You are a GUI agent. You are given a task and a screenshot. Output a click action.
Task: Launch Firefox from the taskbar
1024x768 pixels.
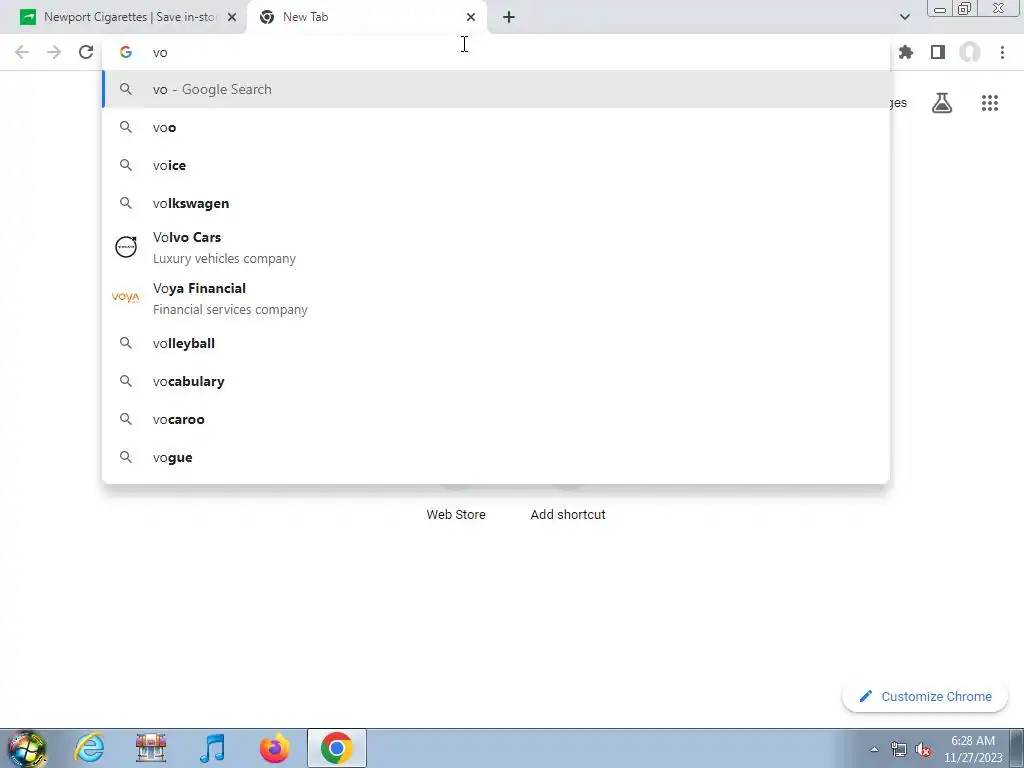(274, 748)
